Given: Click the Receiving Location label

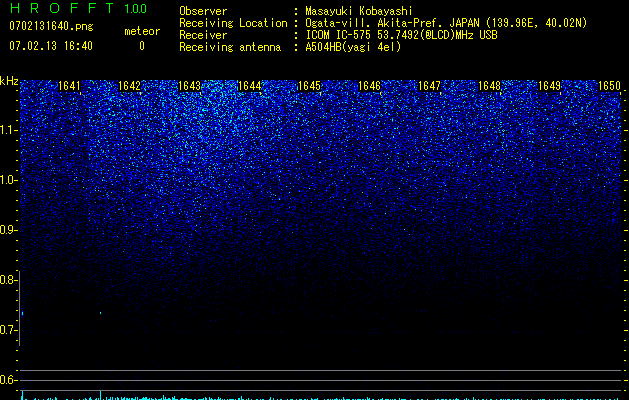Looking at the screenshot, I should 233,23.
